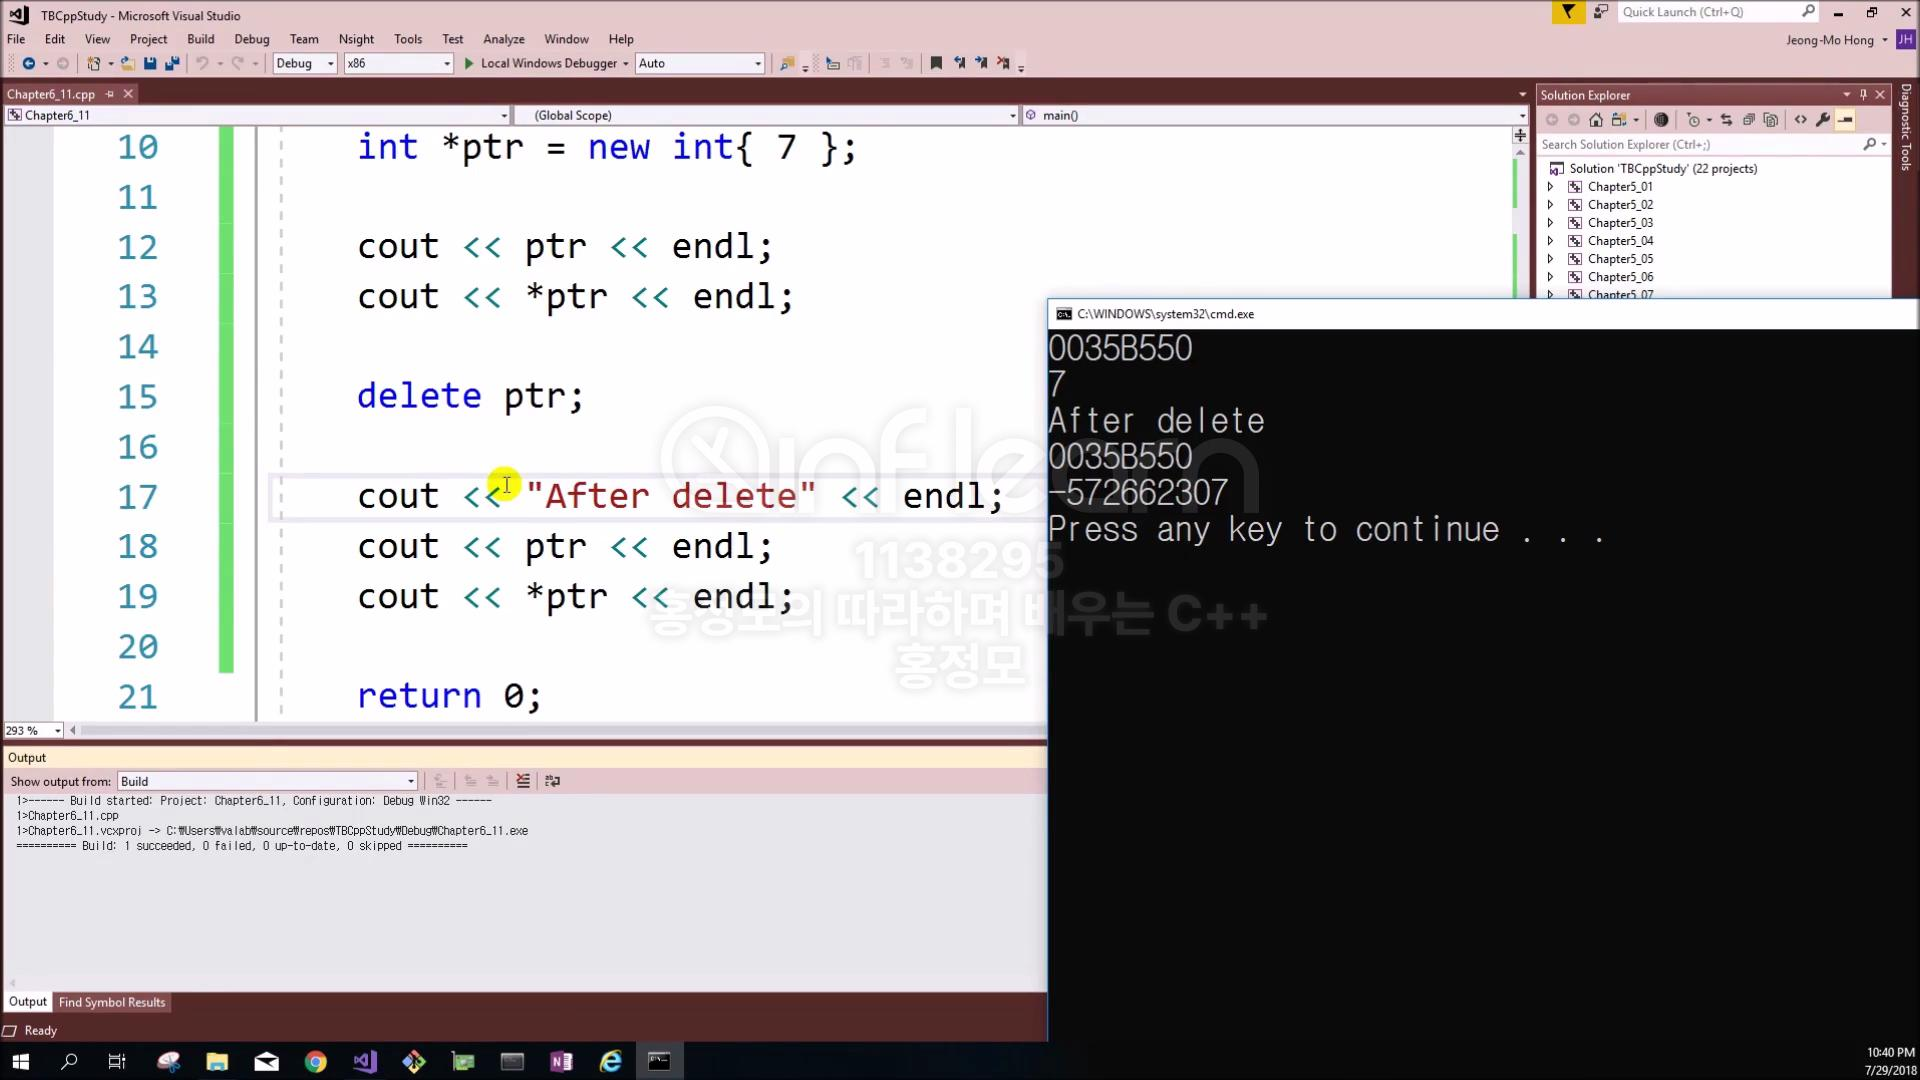The height and width of the screenshot is (1080, 1920).
Task: Click the toolbar bookmark icon
Action: tap(936, 63)
